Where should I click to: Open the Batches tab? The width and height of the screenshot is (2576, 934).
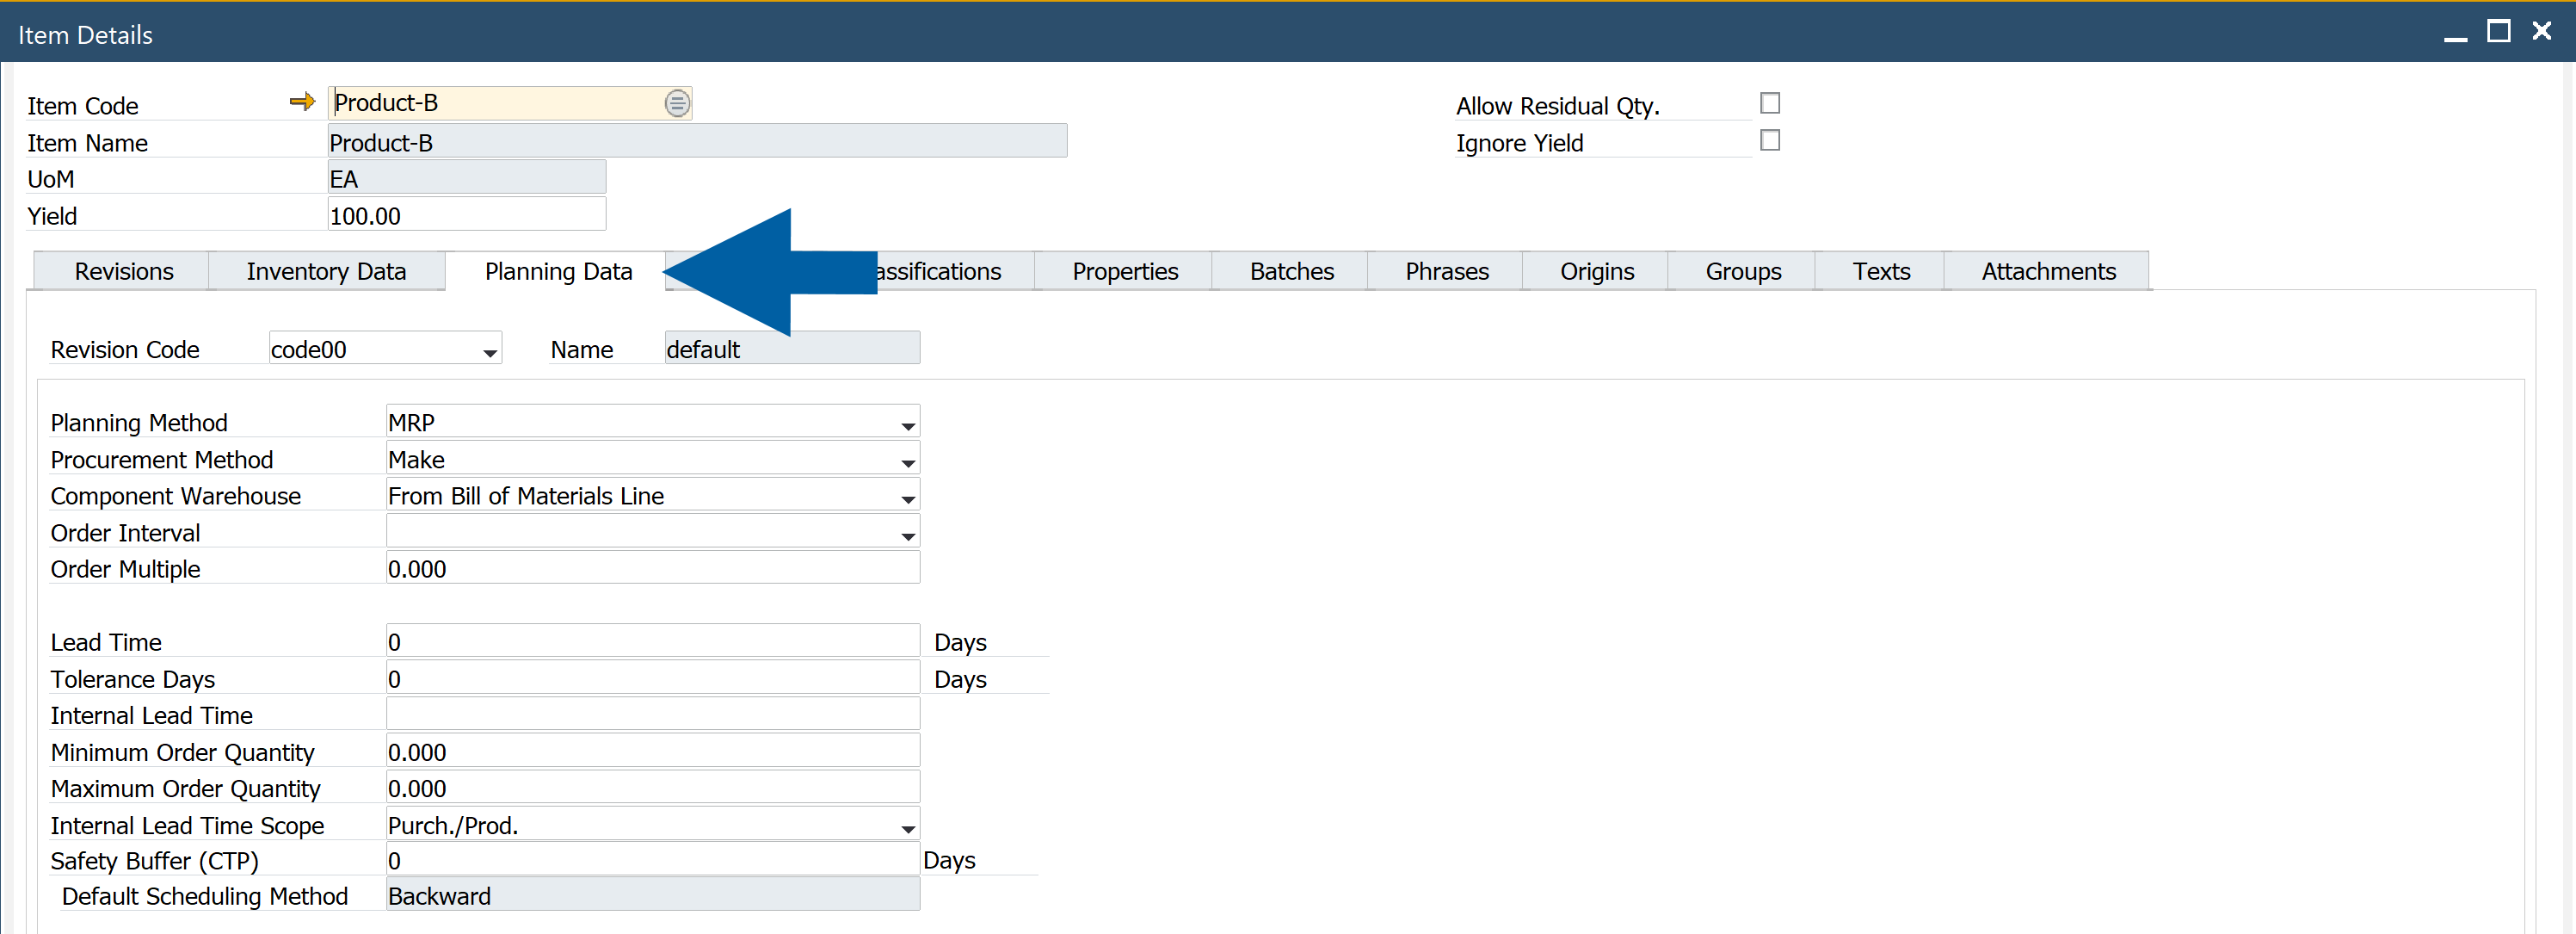coord(1291,271)
